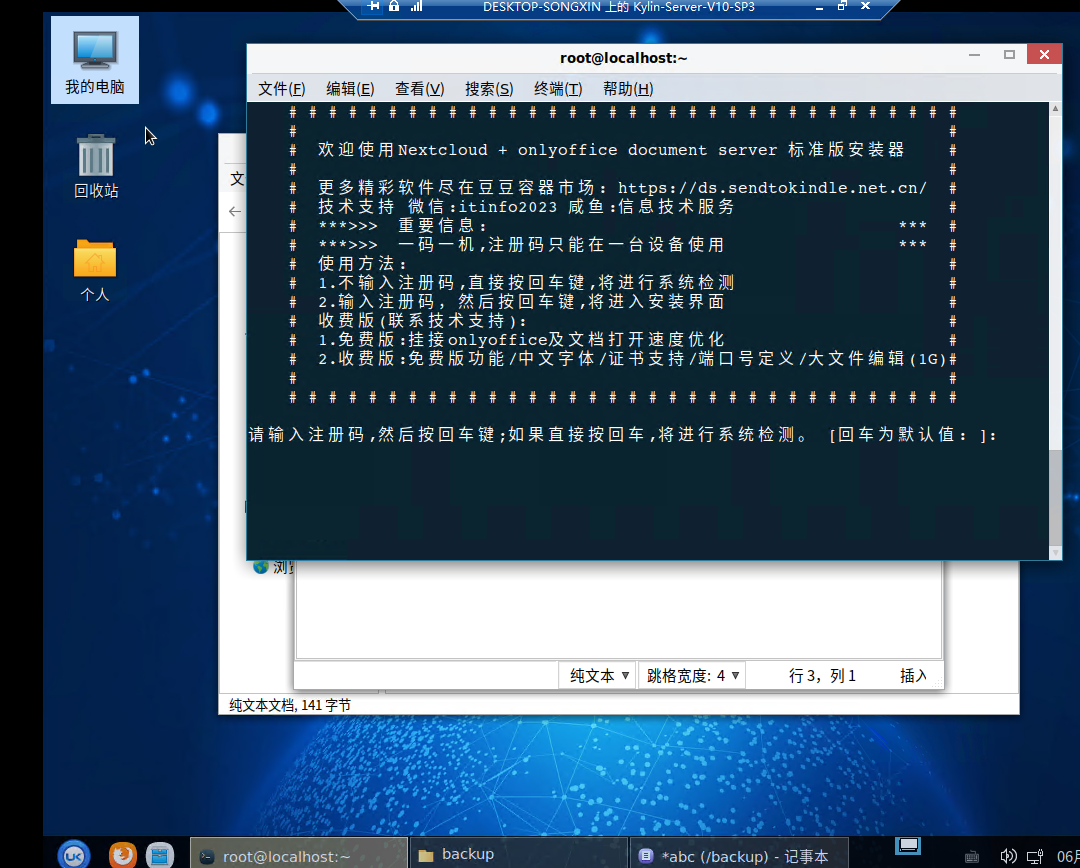
Task: Click the terminal scrollbar down arrow
Action: [x=1055, y=552]
